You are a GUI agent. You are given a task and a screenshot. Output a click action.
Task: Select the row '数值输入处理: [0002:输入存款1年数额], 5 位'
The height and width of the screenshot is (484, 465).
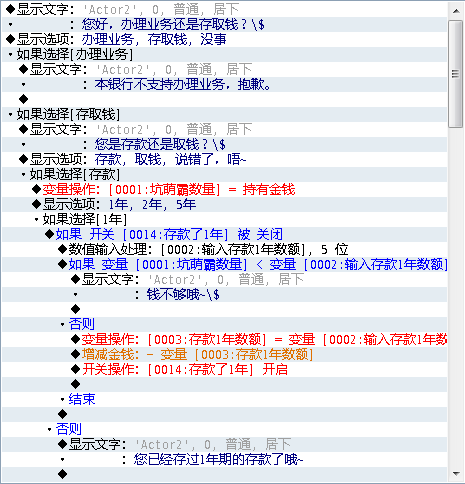coord(224,249)
